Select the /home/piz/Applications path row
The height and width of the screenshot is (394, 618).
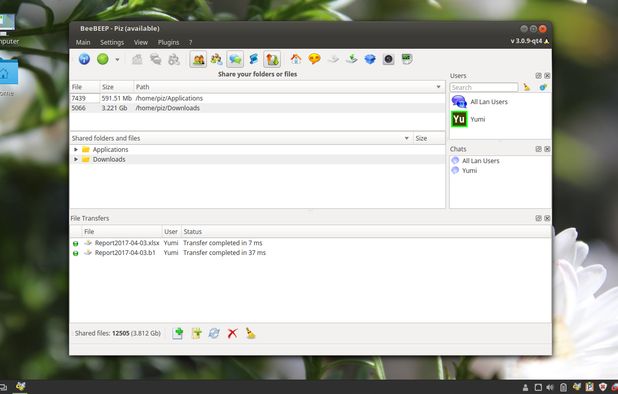coord(257,98)
